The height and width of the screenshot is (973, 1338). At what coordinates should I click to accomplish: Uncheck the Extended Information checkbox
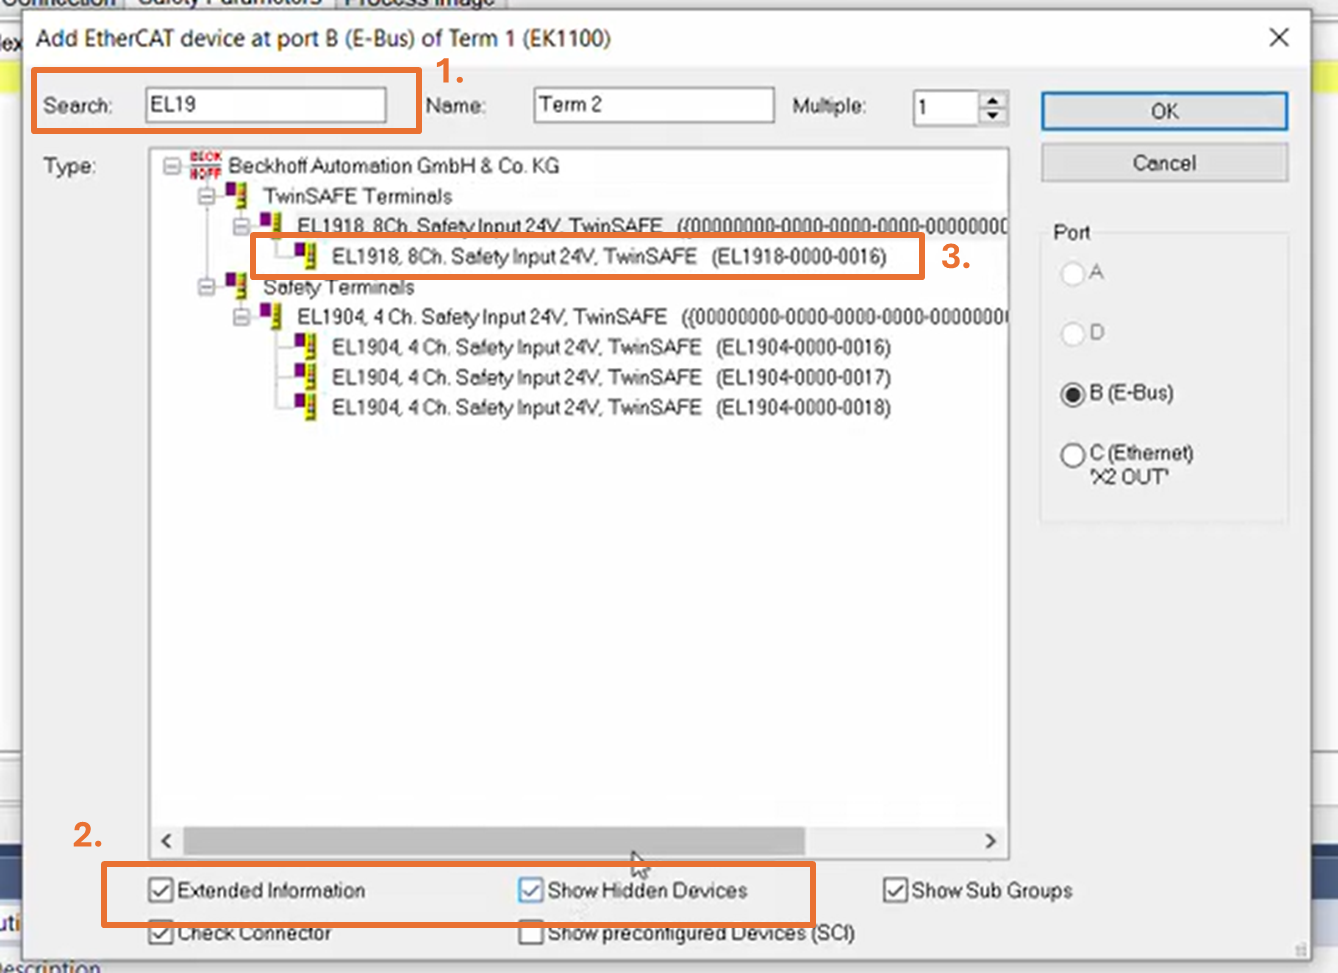coord(160,890)
